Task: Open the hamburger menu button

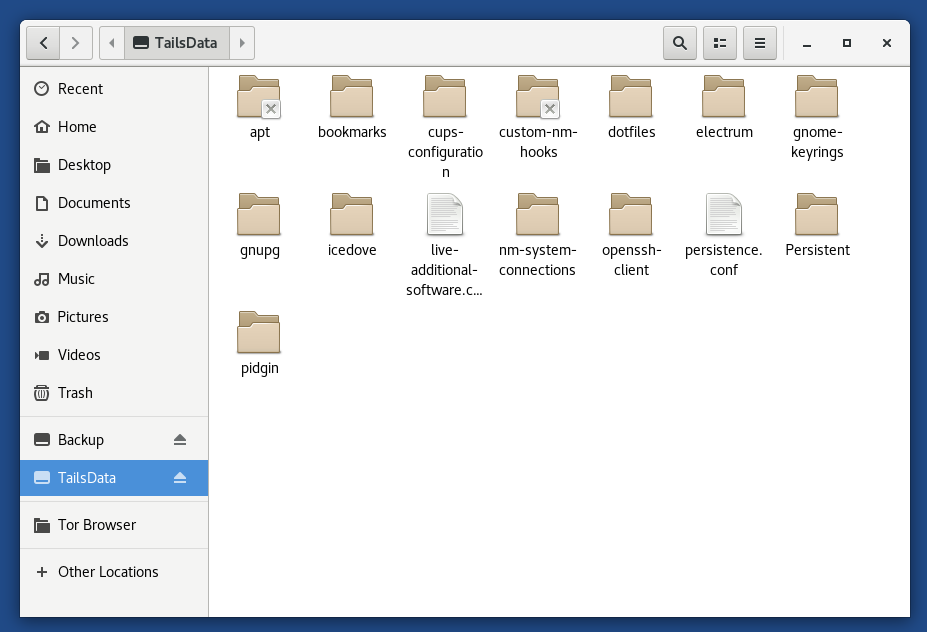Action: point(760,43)
